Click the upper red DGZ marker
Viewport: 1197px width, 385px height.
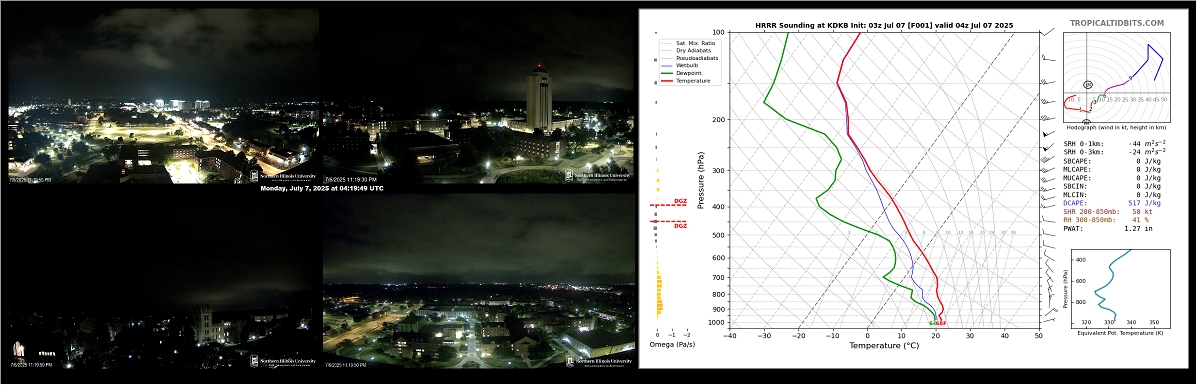[669, 204]
